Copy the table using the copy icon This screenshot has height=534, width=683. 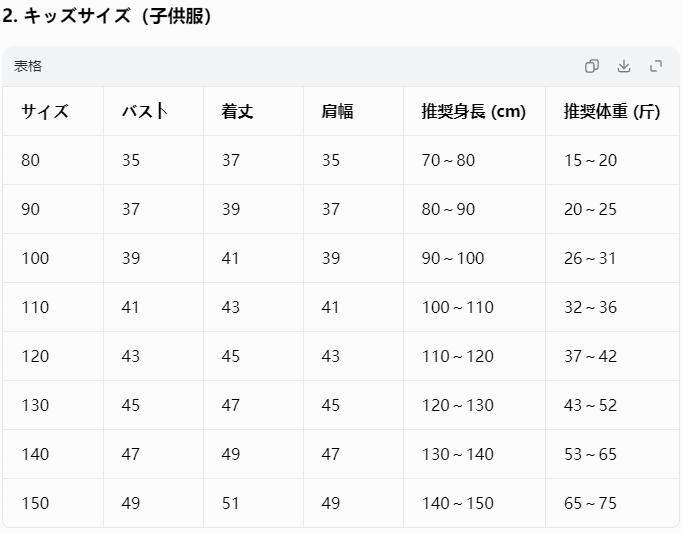[x=592, y=66]
